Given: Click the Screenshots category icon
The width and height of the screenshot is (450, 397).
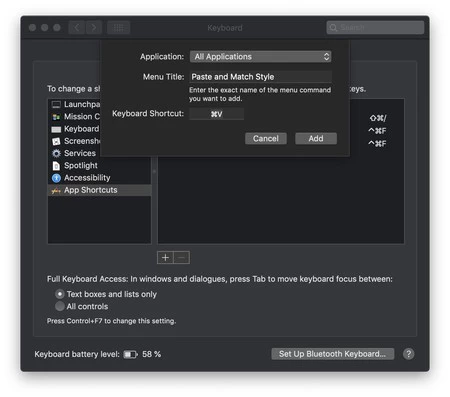Looking at the screenshot, I should (x=56, y=141).
